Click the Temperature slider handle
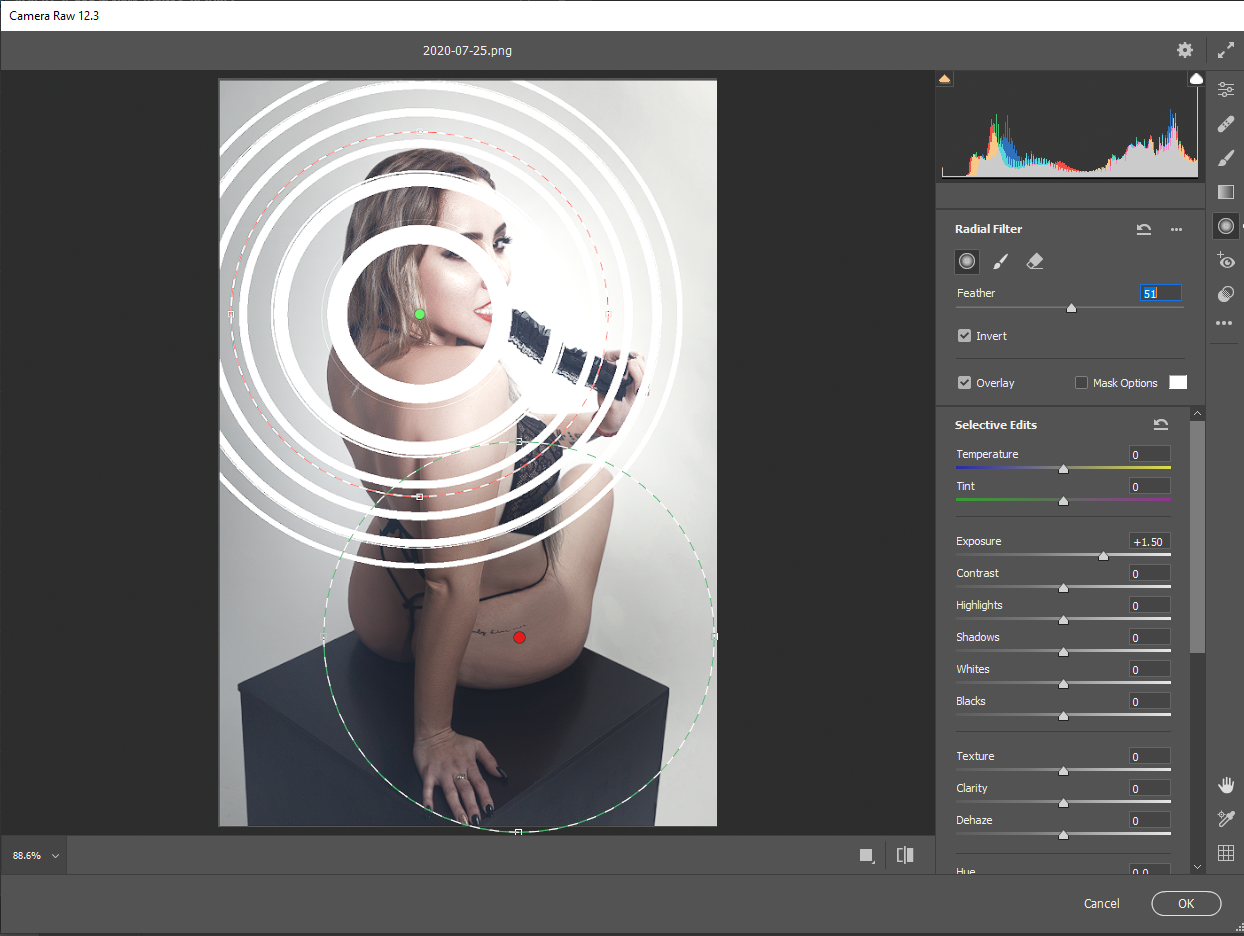The height and width of the screenshot is (936, 1244). point(1063,468)
